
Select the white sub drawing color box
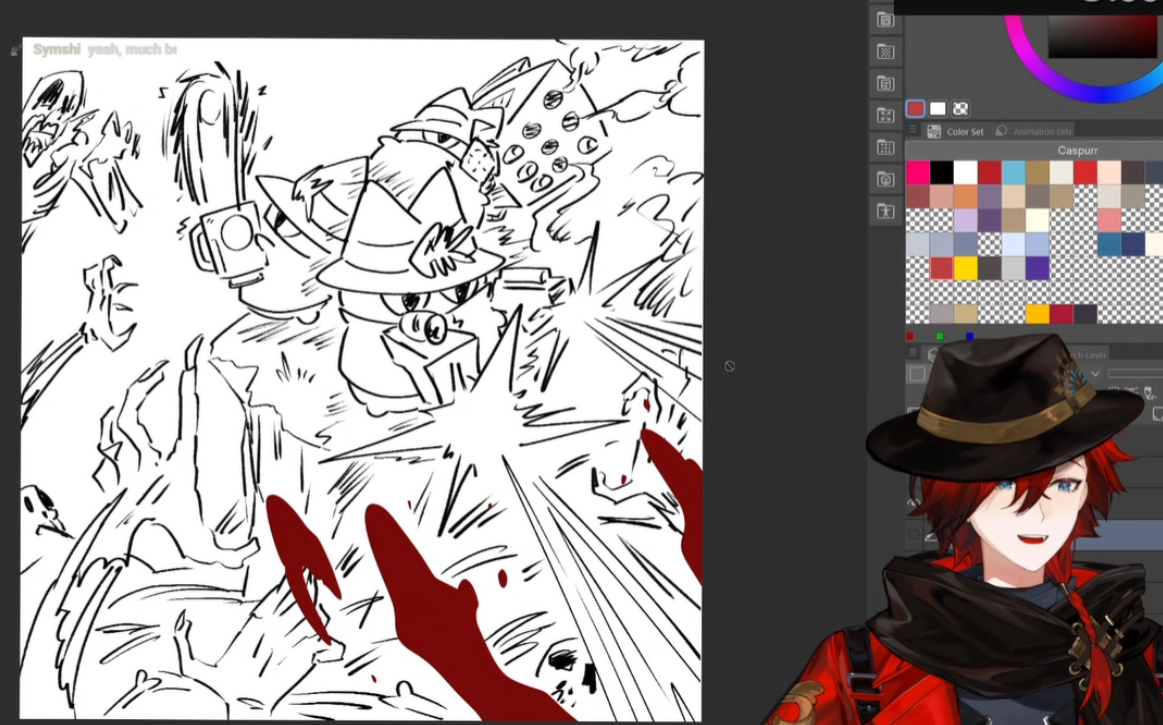[x=938, y=109]
